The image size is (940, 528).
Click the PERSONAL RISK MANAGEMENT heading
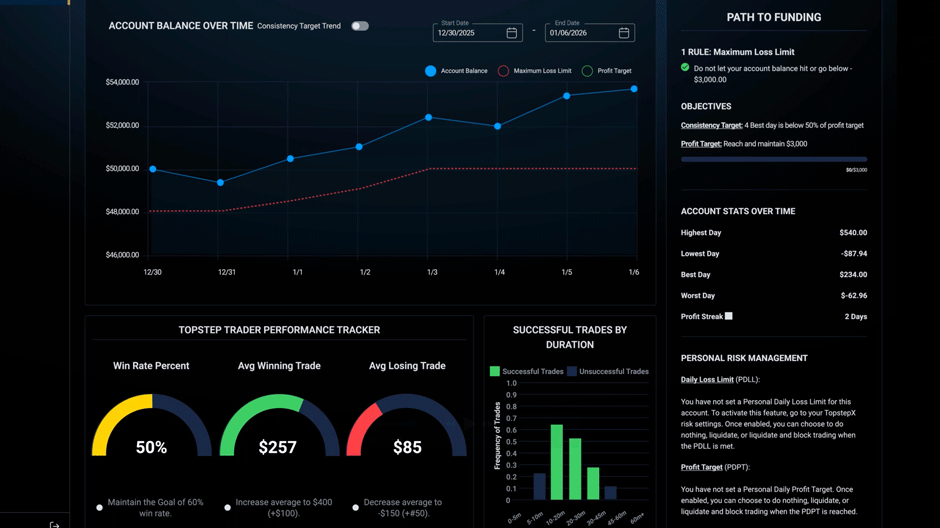[x=744, y=358]
